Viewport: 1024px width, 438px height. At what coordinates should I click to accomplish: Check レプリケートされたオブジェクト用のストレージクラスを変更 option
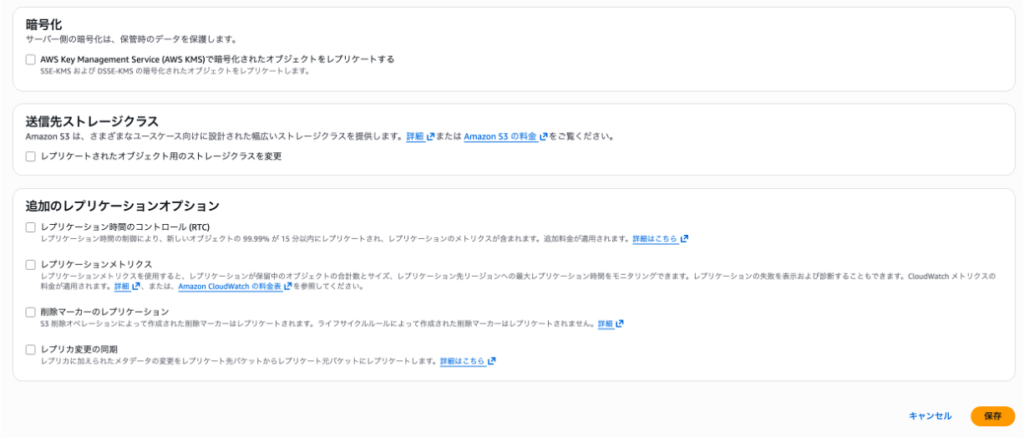click(x=31, y=157)
